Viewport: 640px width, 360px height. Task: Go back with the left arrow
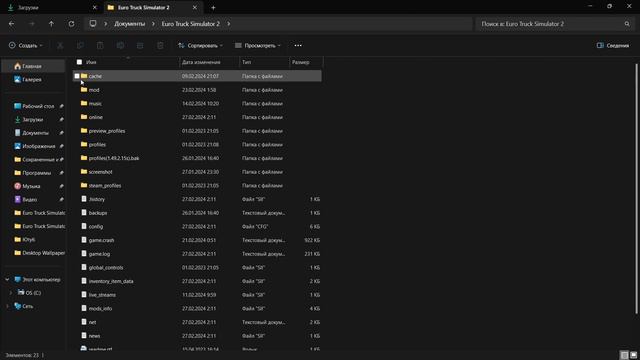coord(11,24)
